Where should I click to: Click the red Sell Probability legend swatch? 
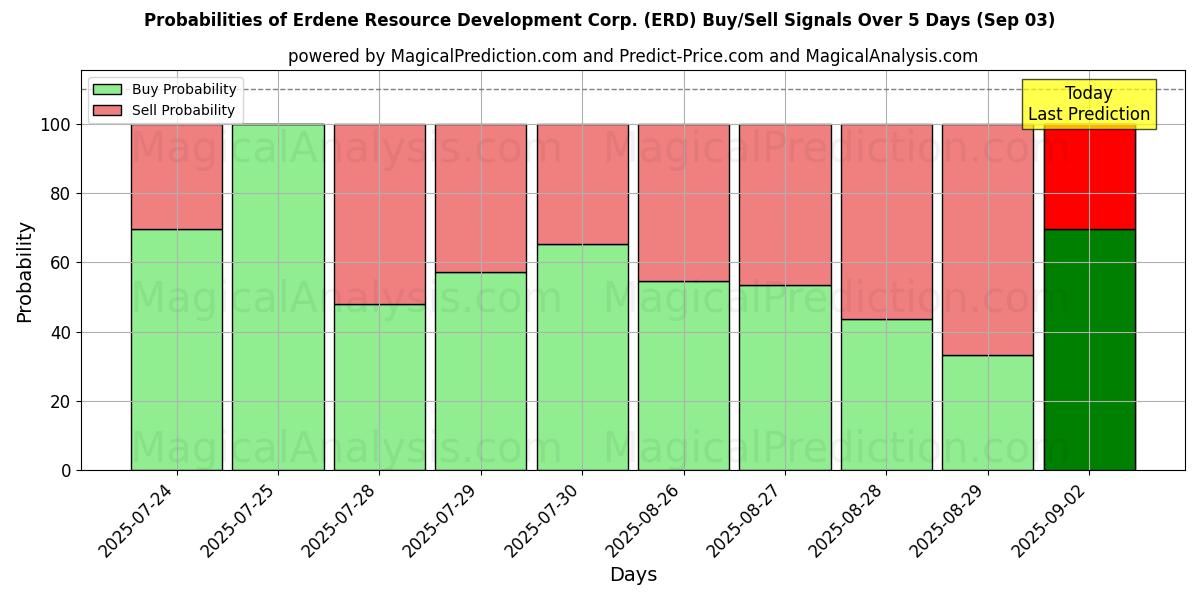click(107, 111)
